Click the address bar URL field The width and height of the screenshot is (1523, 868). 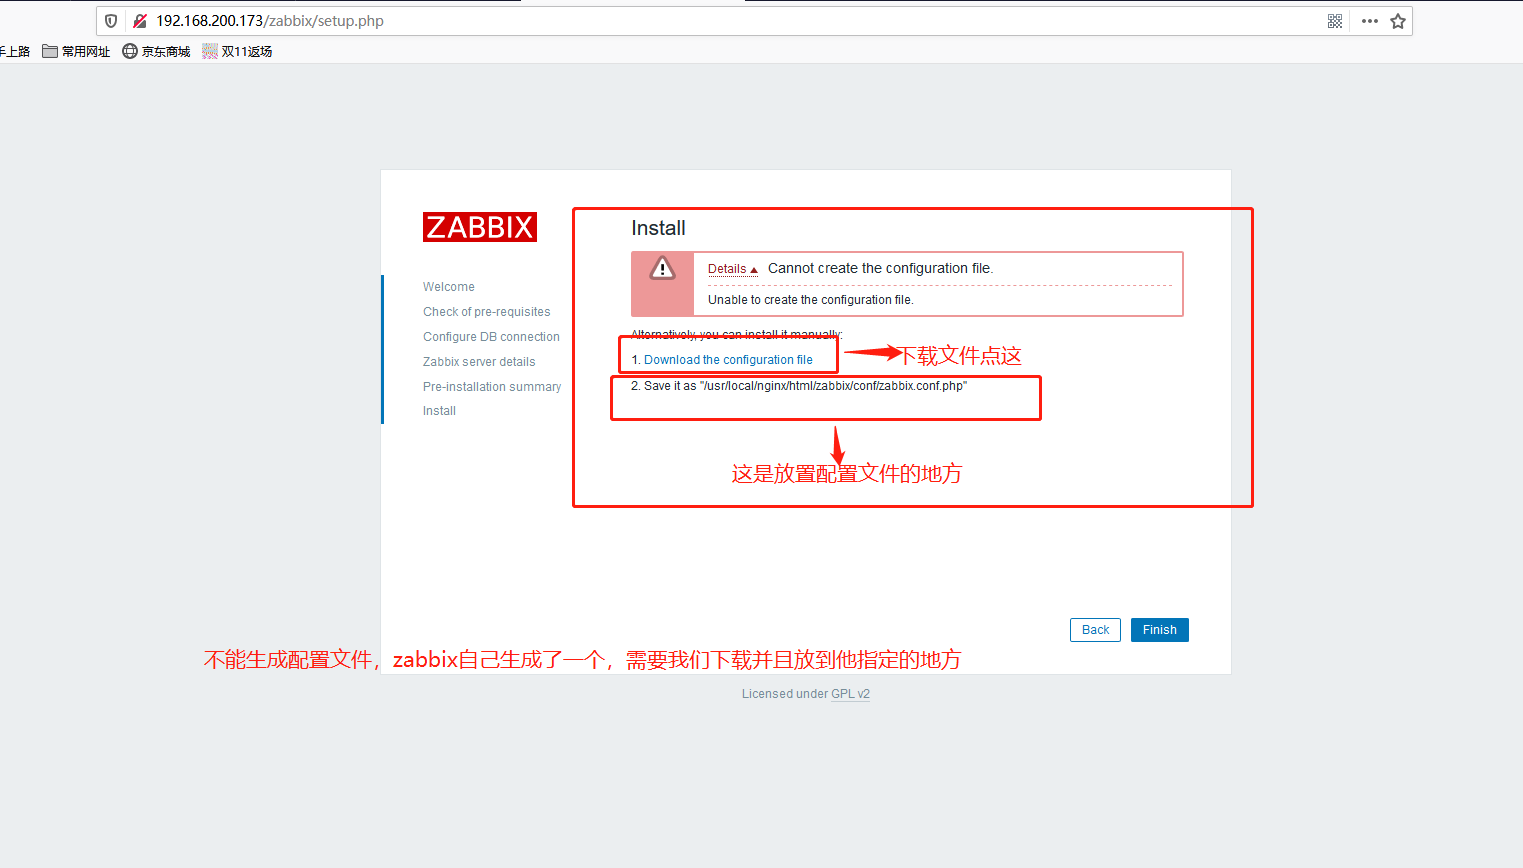[700, 21]
